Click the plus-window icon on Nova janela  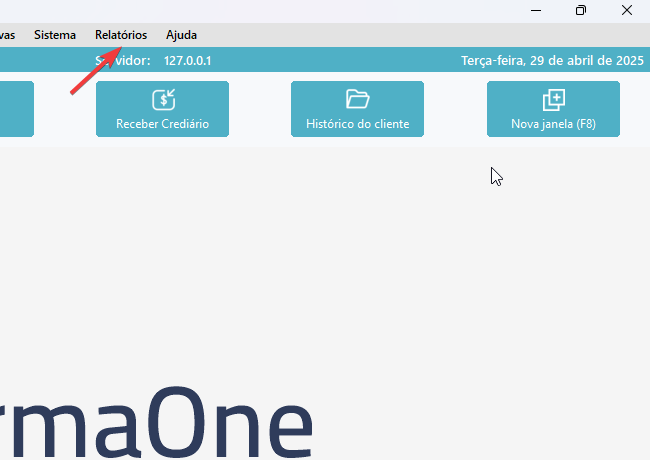tap(554, 100)
